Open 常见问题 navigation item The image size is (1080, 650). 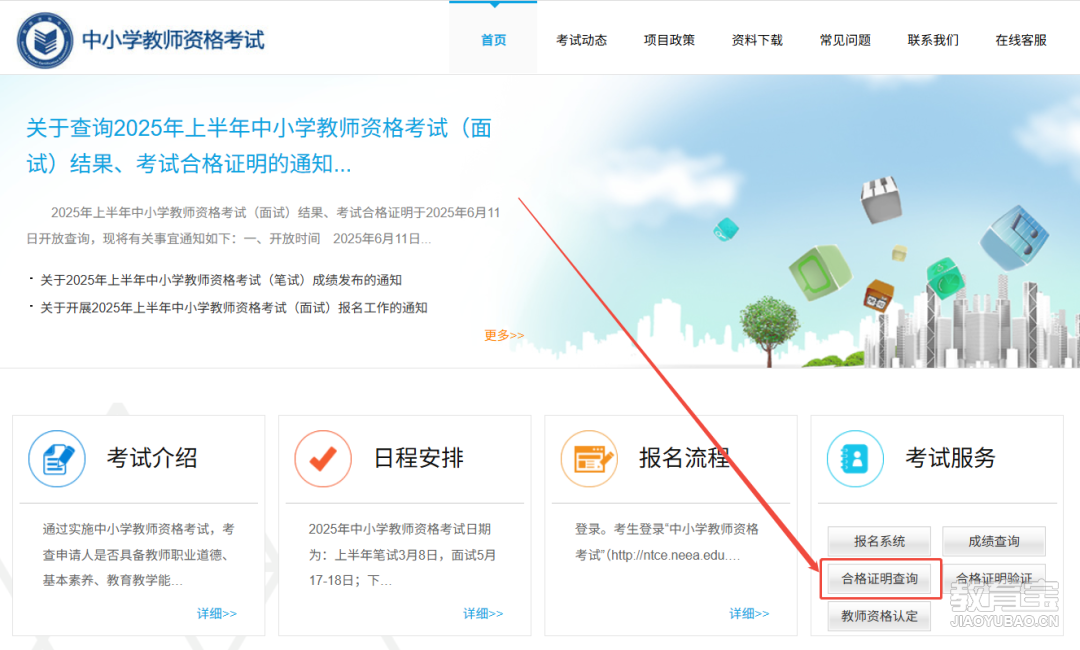point(845,40)
